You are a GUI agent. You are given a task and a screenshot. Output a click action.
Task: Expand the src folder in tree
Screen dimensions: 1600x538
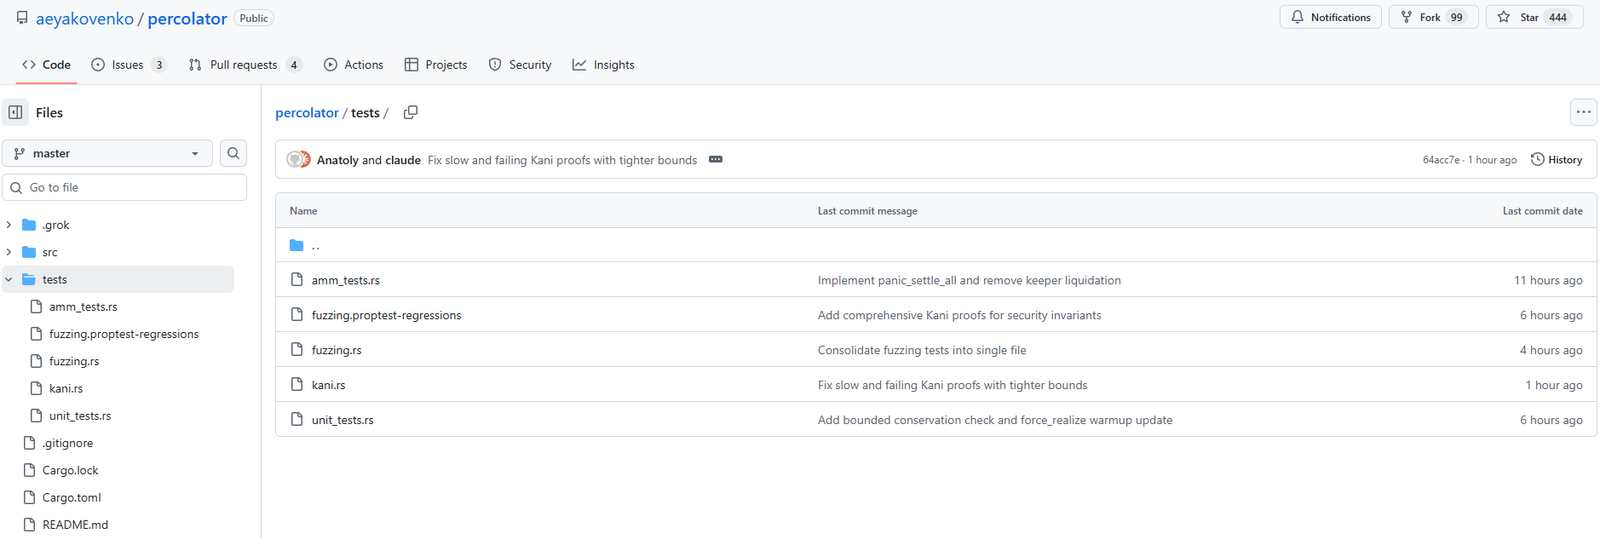pos(9,252)
